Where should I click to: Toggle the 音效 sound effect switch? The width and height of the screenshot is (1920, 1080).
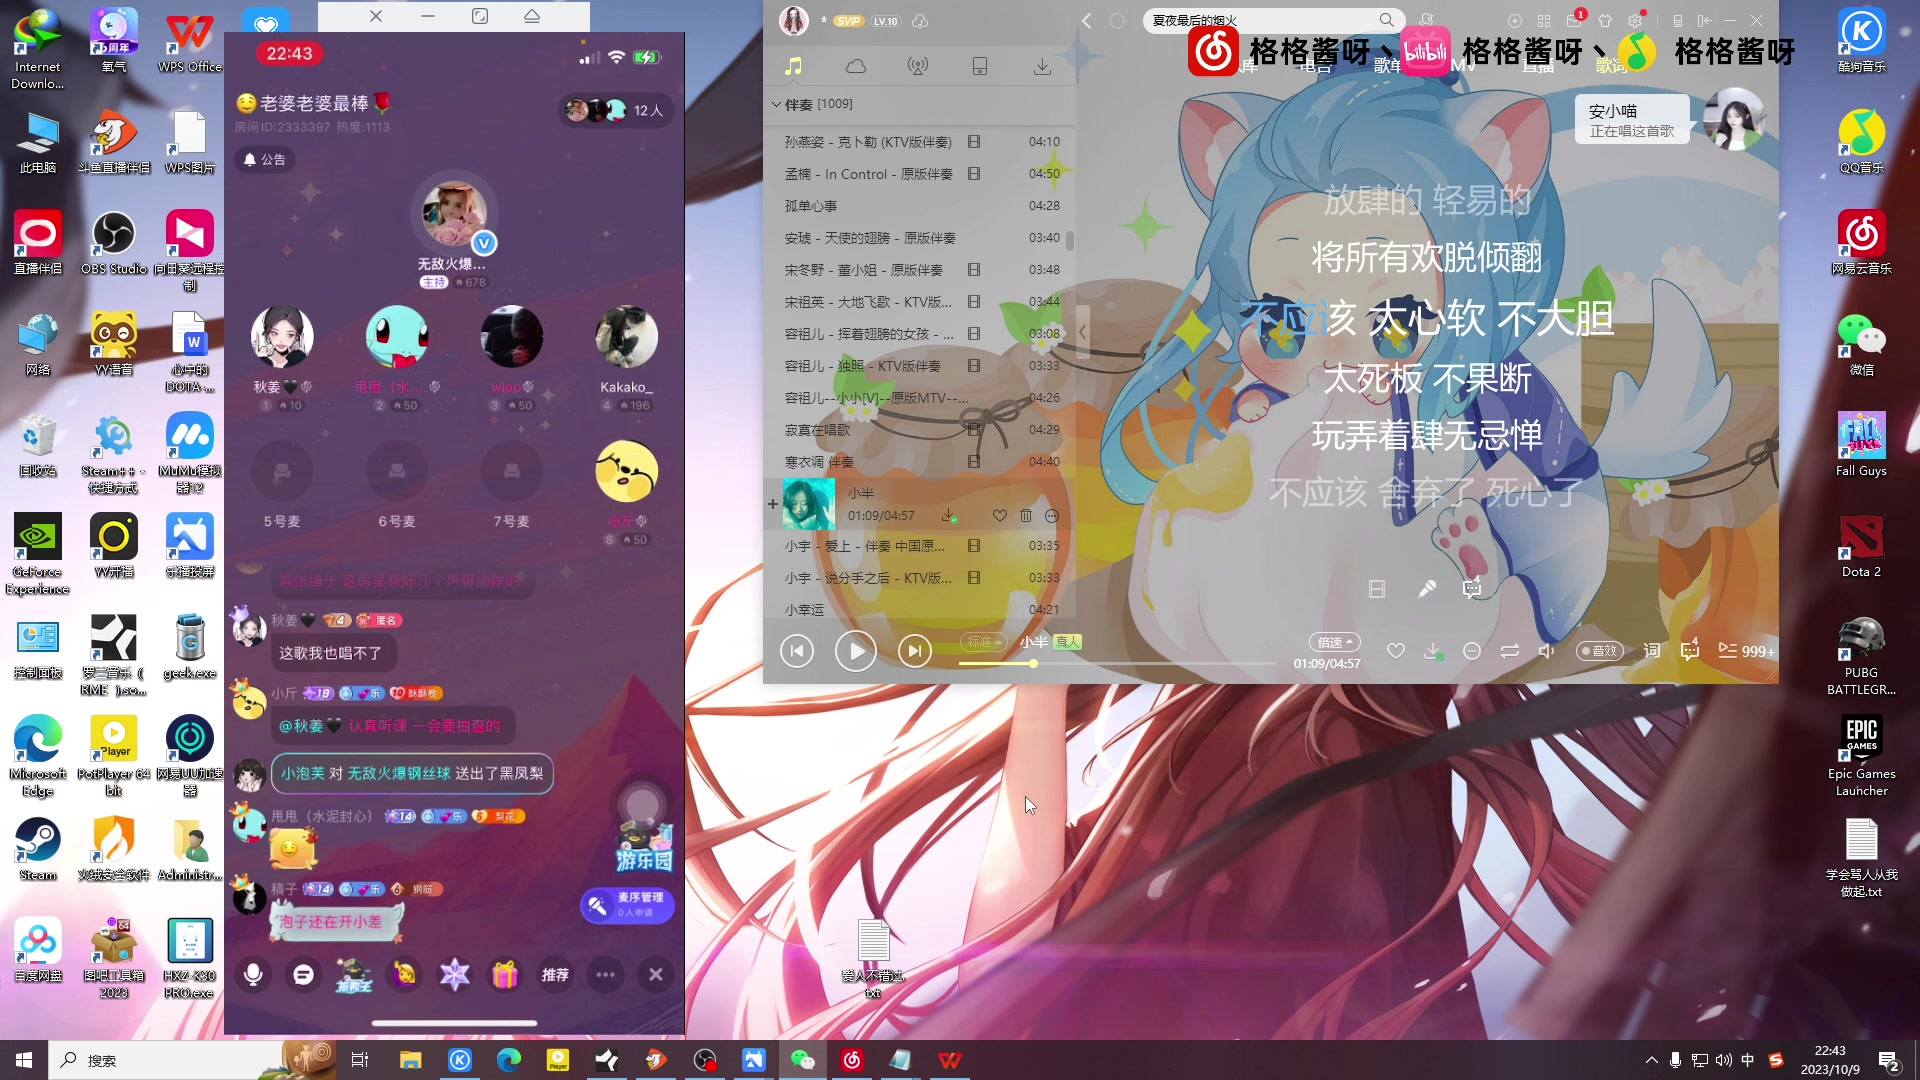pos(1598,651)
